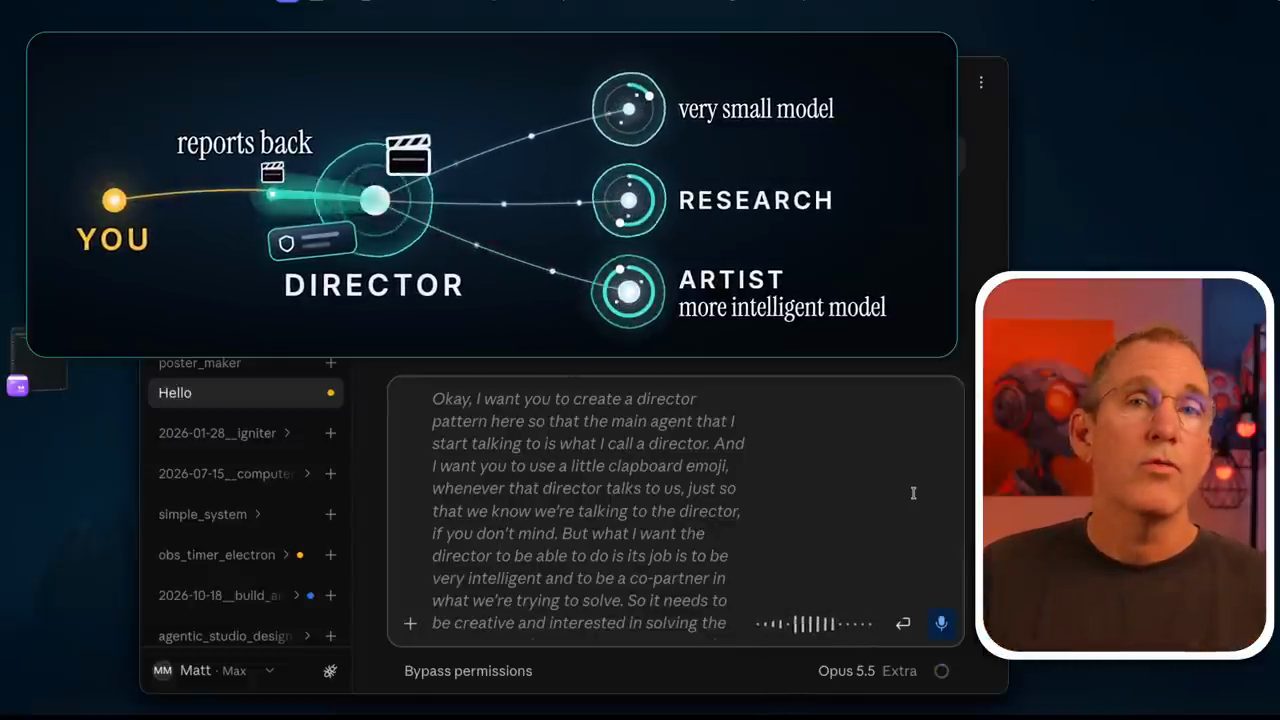Viewport: 1280px width, 720px height.
Task: Click the circular status ring beside Extra
Action: click(941, 671)
